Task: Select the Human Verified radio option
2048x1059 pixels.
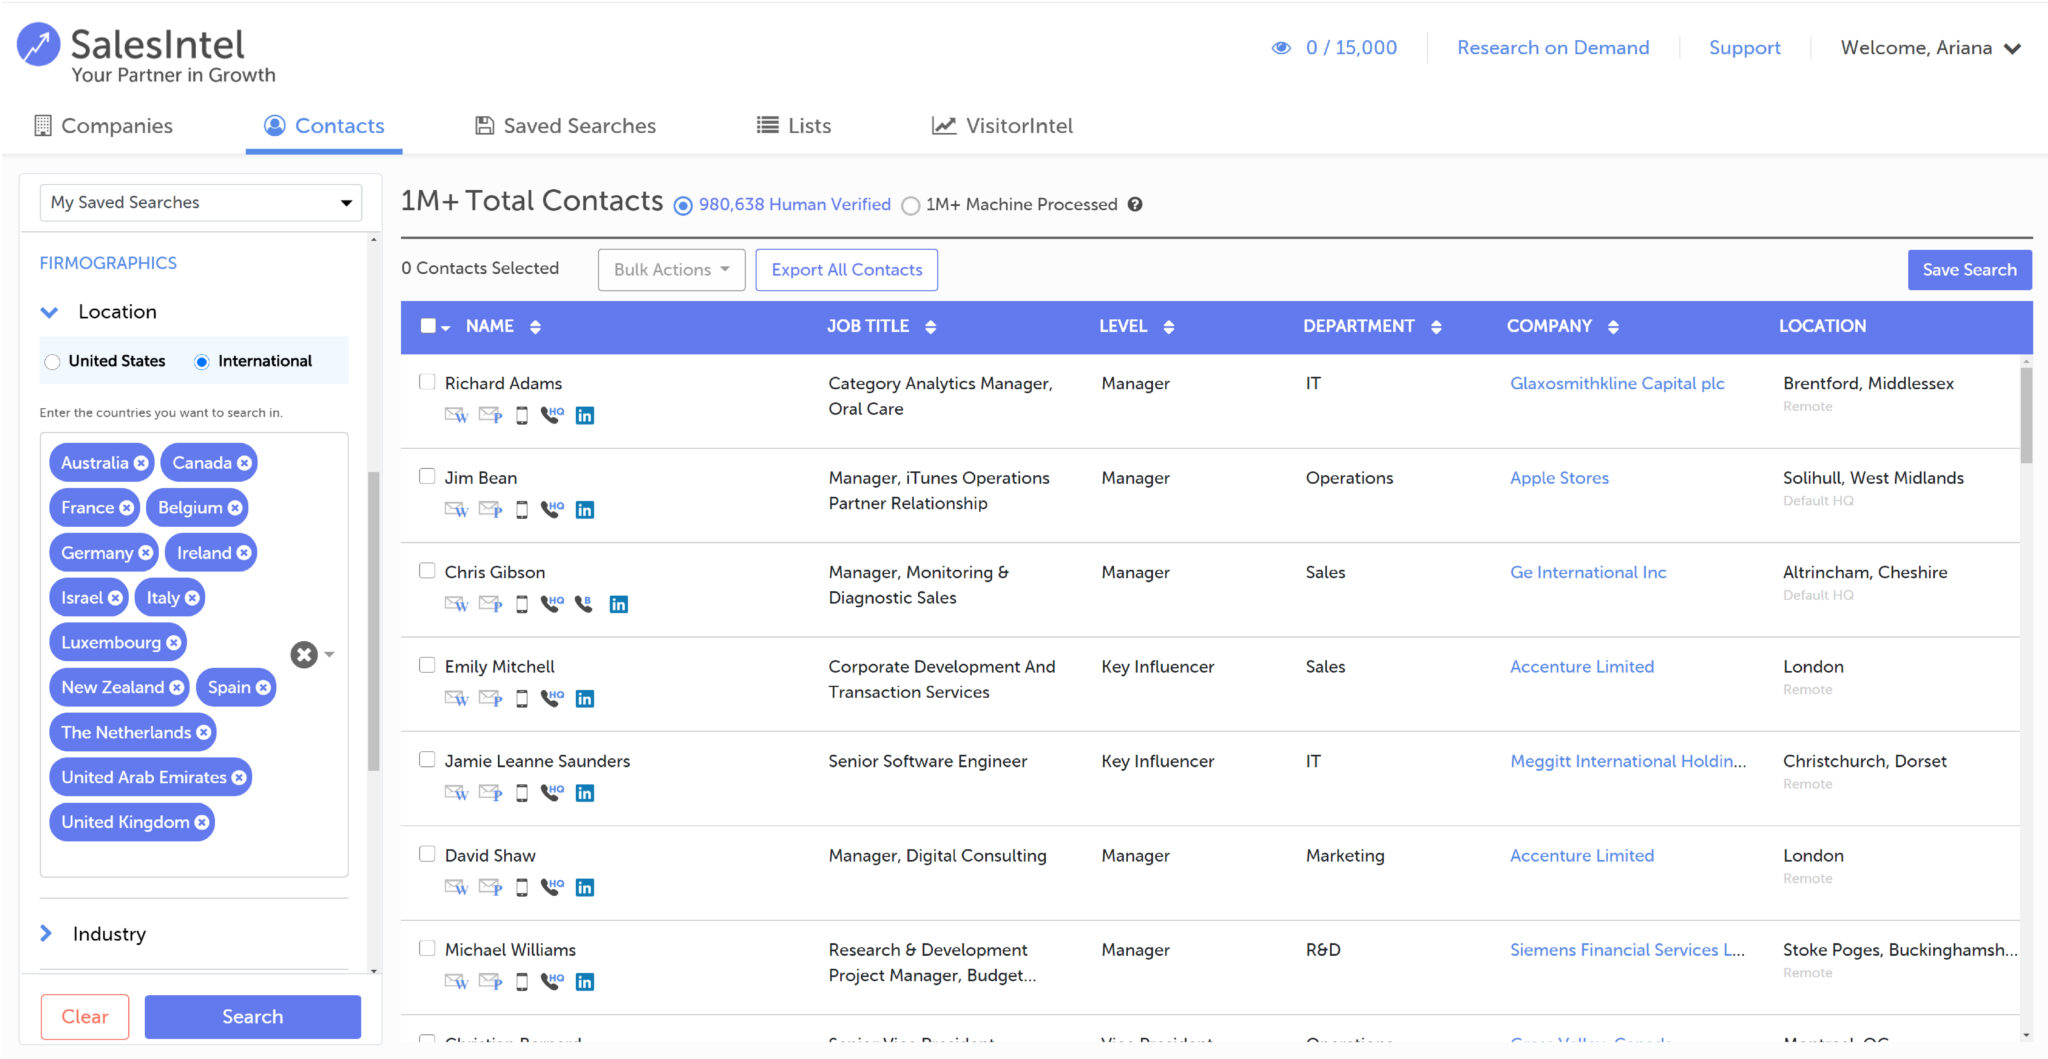Action: click(683, 205)
